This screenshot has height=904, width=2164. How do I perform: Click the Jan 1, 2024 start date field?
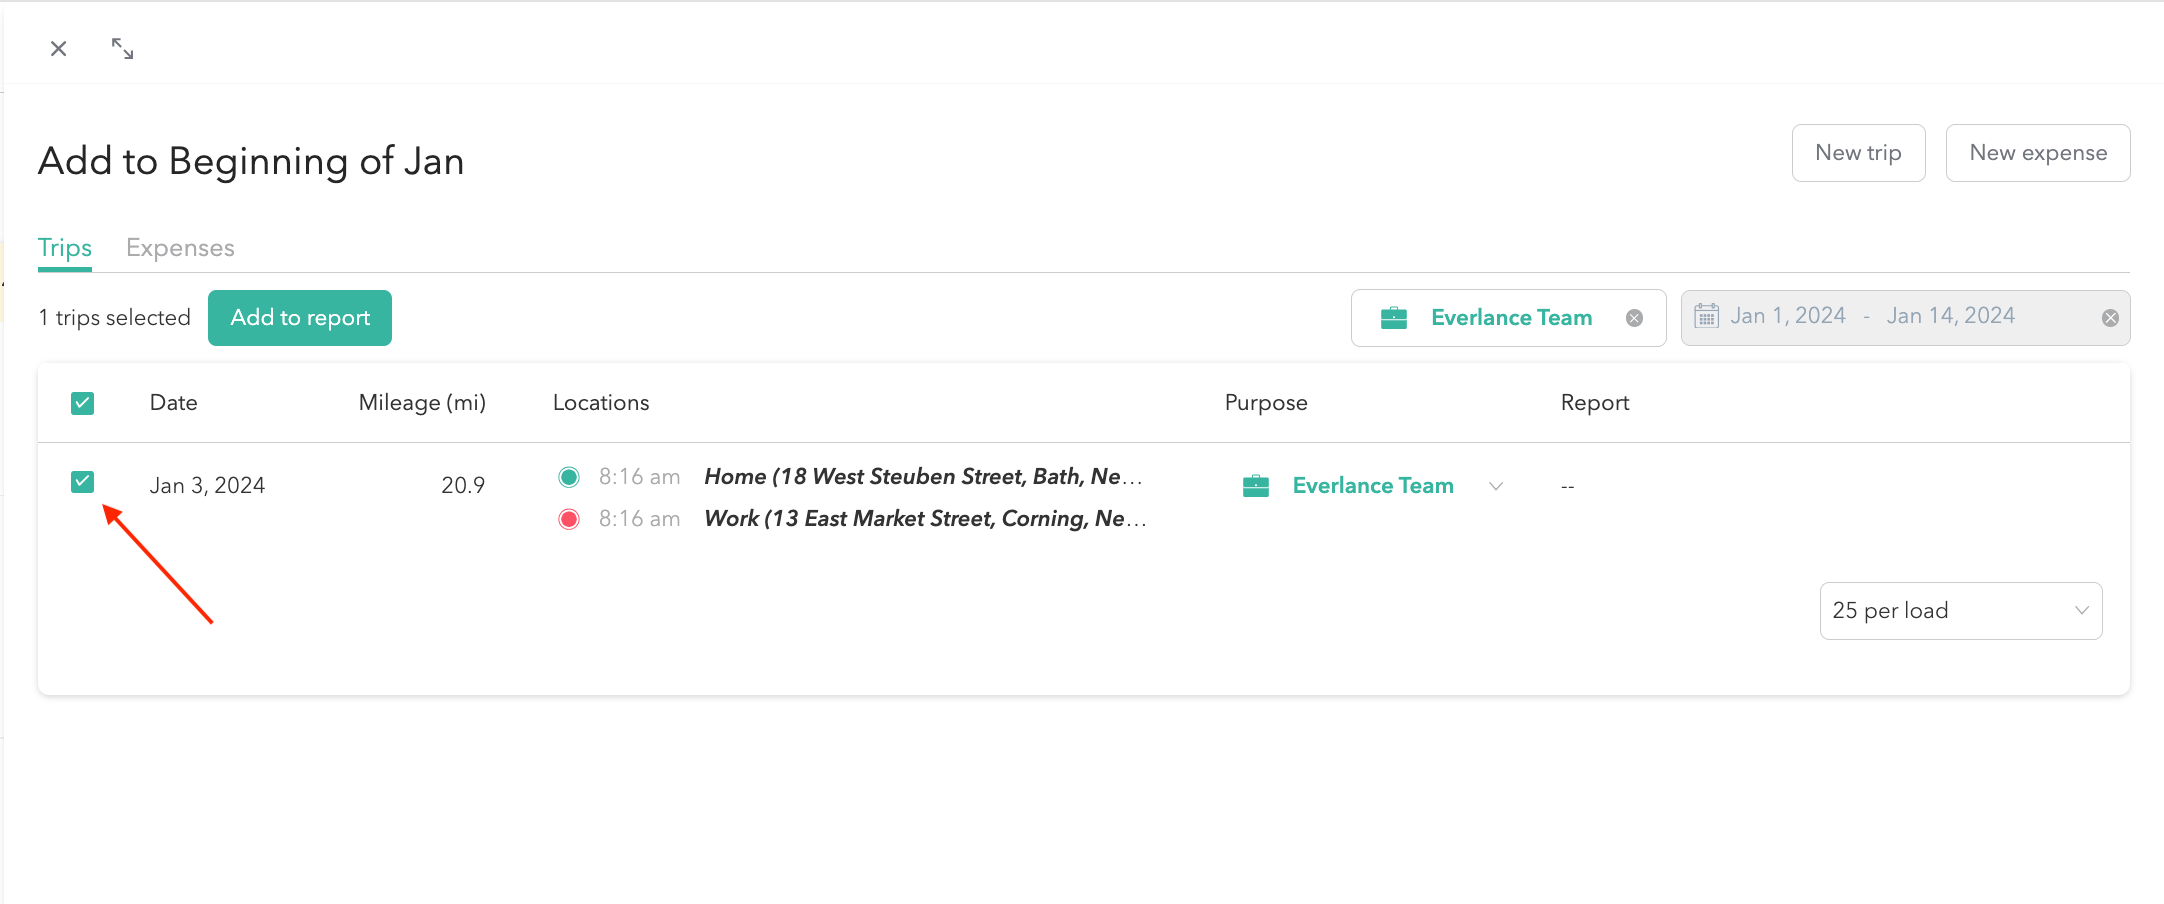(1788, 316)
